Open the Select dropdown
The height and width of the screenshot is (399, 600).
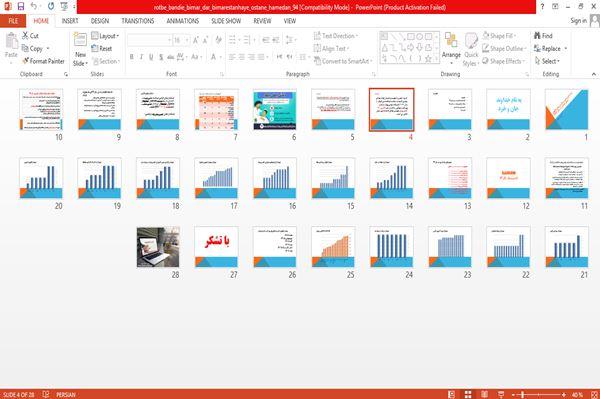547,61
